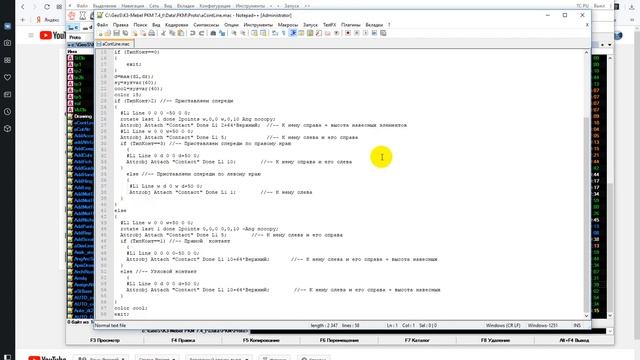Click the Яндекс bookmark in browser bar
640x360 pixels.
tap(48, 20)
